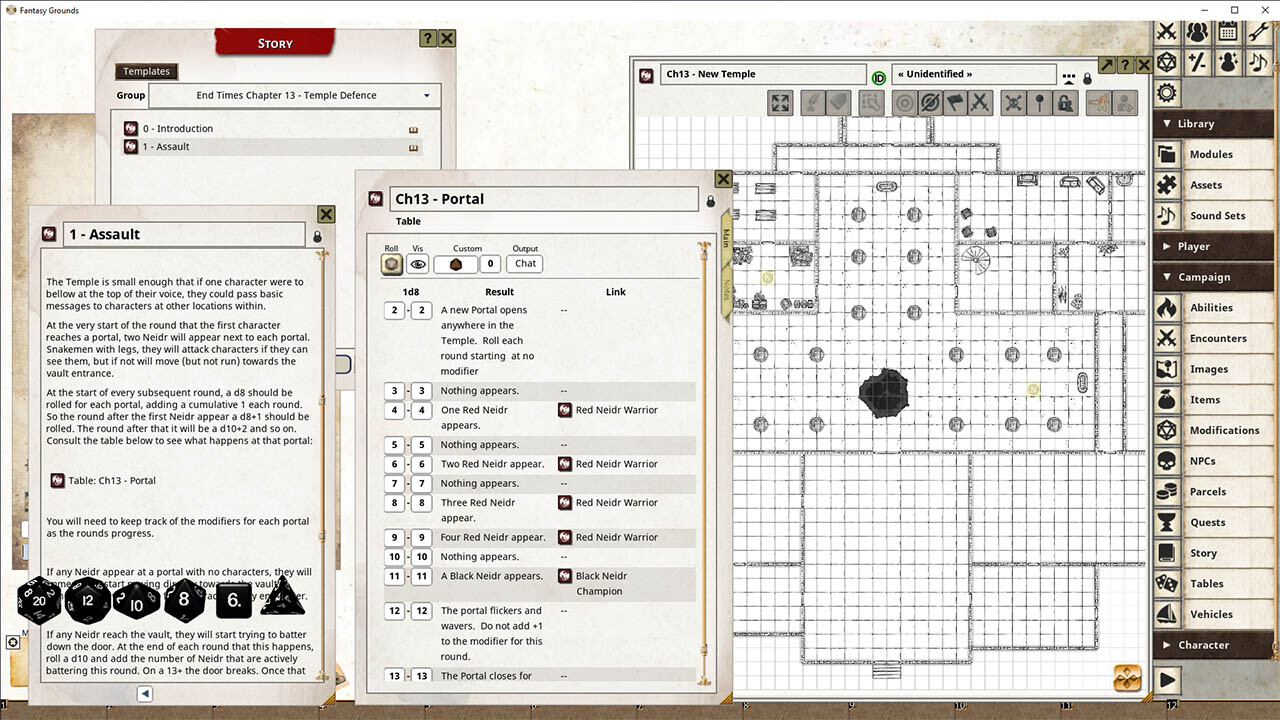Screen dimensions: 1280x720
Task: Expand the Character section in the sidebar
Action: pyautogui.click(x=1212, y=645)
